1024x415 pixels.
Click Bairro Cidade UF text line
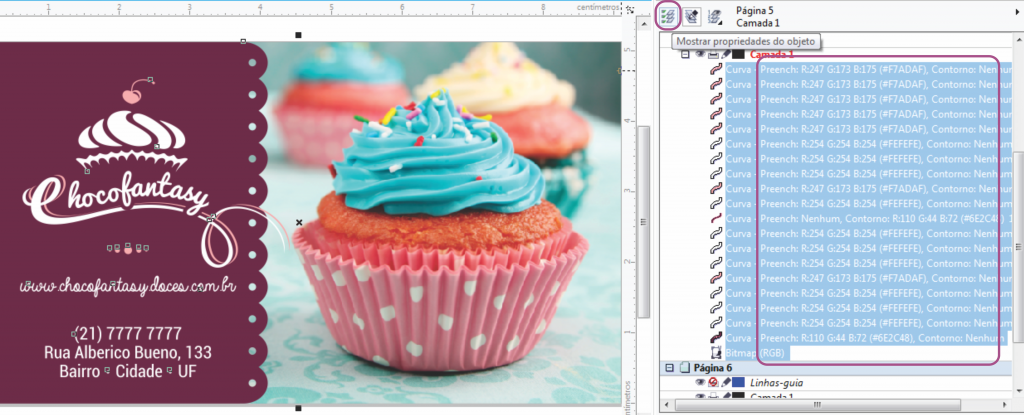(128, 371)
